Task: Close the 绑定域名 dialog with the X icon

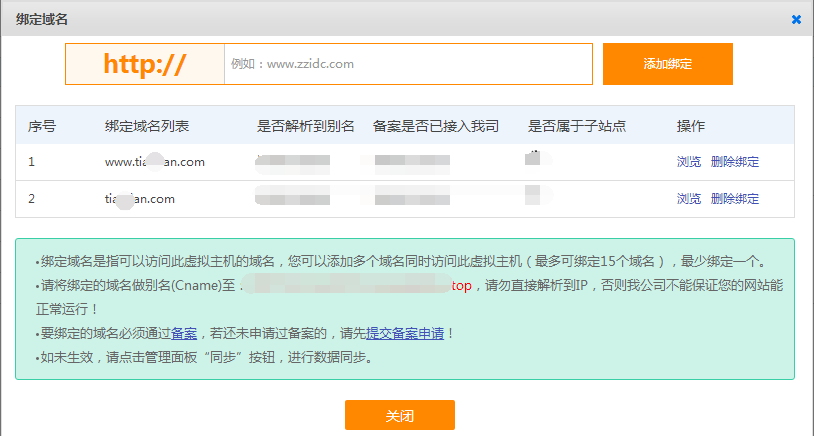Action: [796, 19]
